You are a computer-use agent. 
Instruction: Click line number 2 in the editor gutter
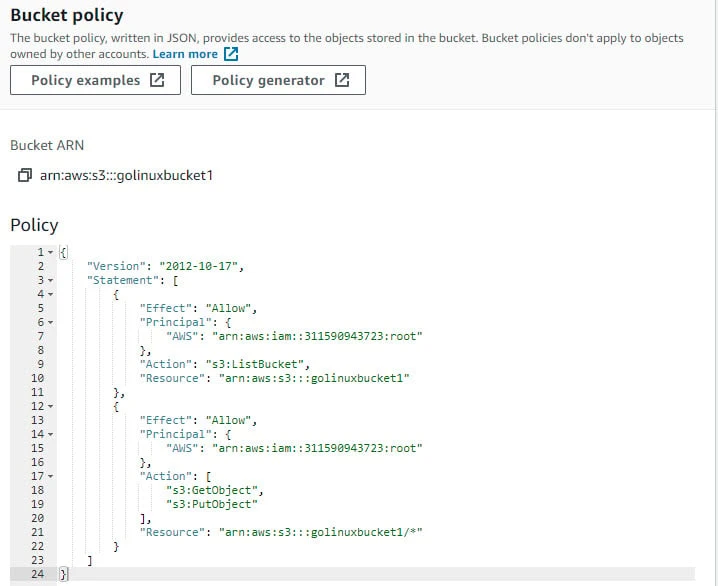[41, 266]
